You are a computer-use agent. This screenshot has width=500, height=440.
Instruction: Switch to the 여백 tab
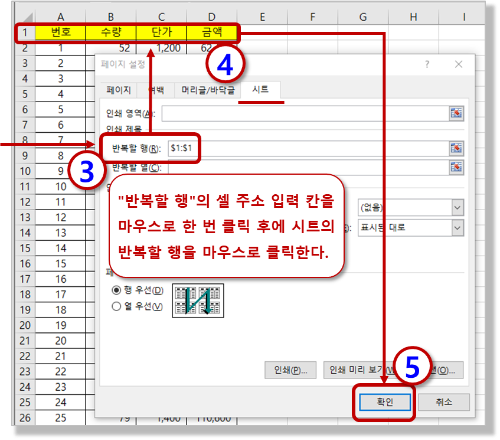[156, 90]
